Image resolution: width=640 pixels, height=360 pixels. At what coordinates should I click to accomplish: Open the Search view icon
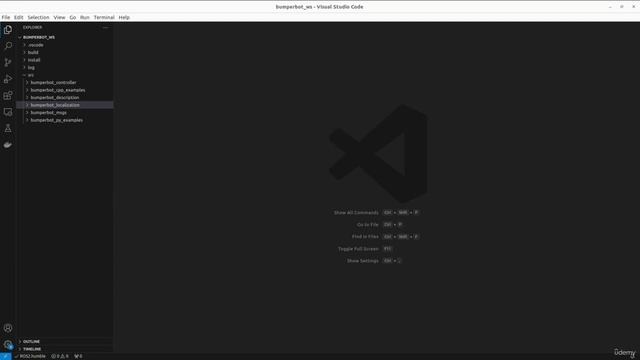click(8, 46)
